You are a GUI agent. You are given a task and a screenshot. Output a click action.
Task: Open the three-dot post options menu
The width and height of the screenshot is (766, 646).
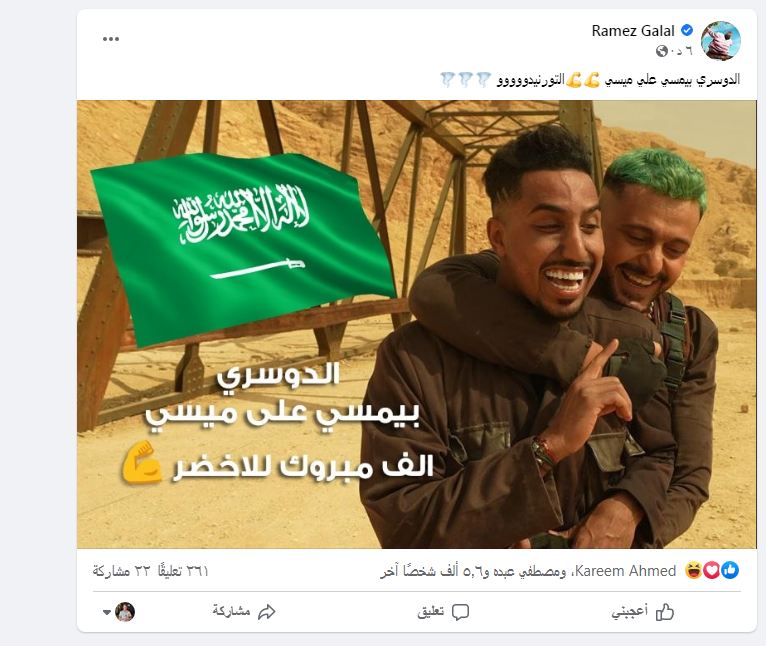[x=111, y=39]
